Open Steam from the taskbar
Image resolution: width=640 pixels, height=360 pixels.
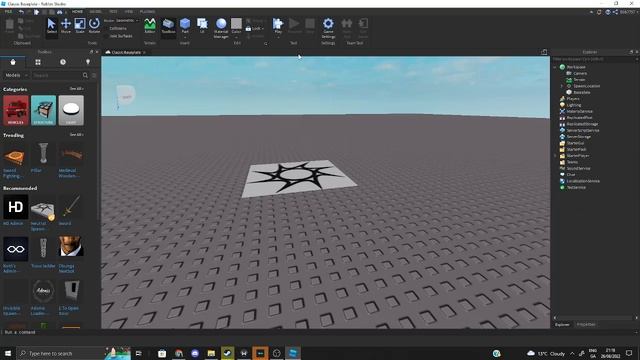pos(227,353)
